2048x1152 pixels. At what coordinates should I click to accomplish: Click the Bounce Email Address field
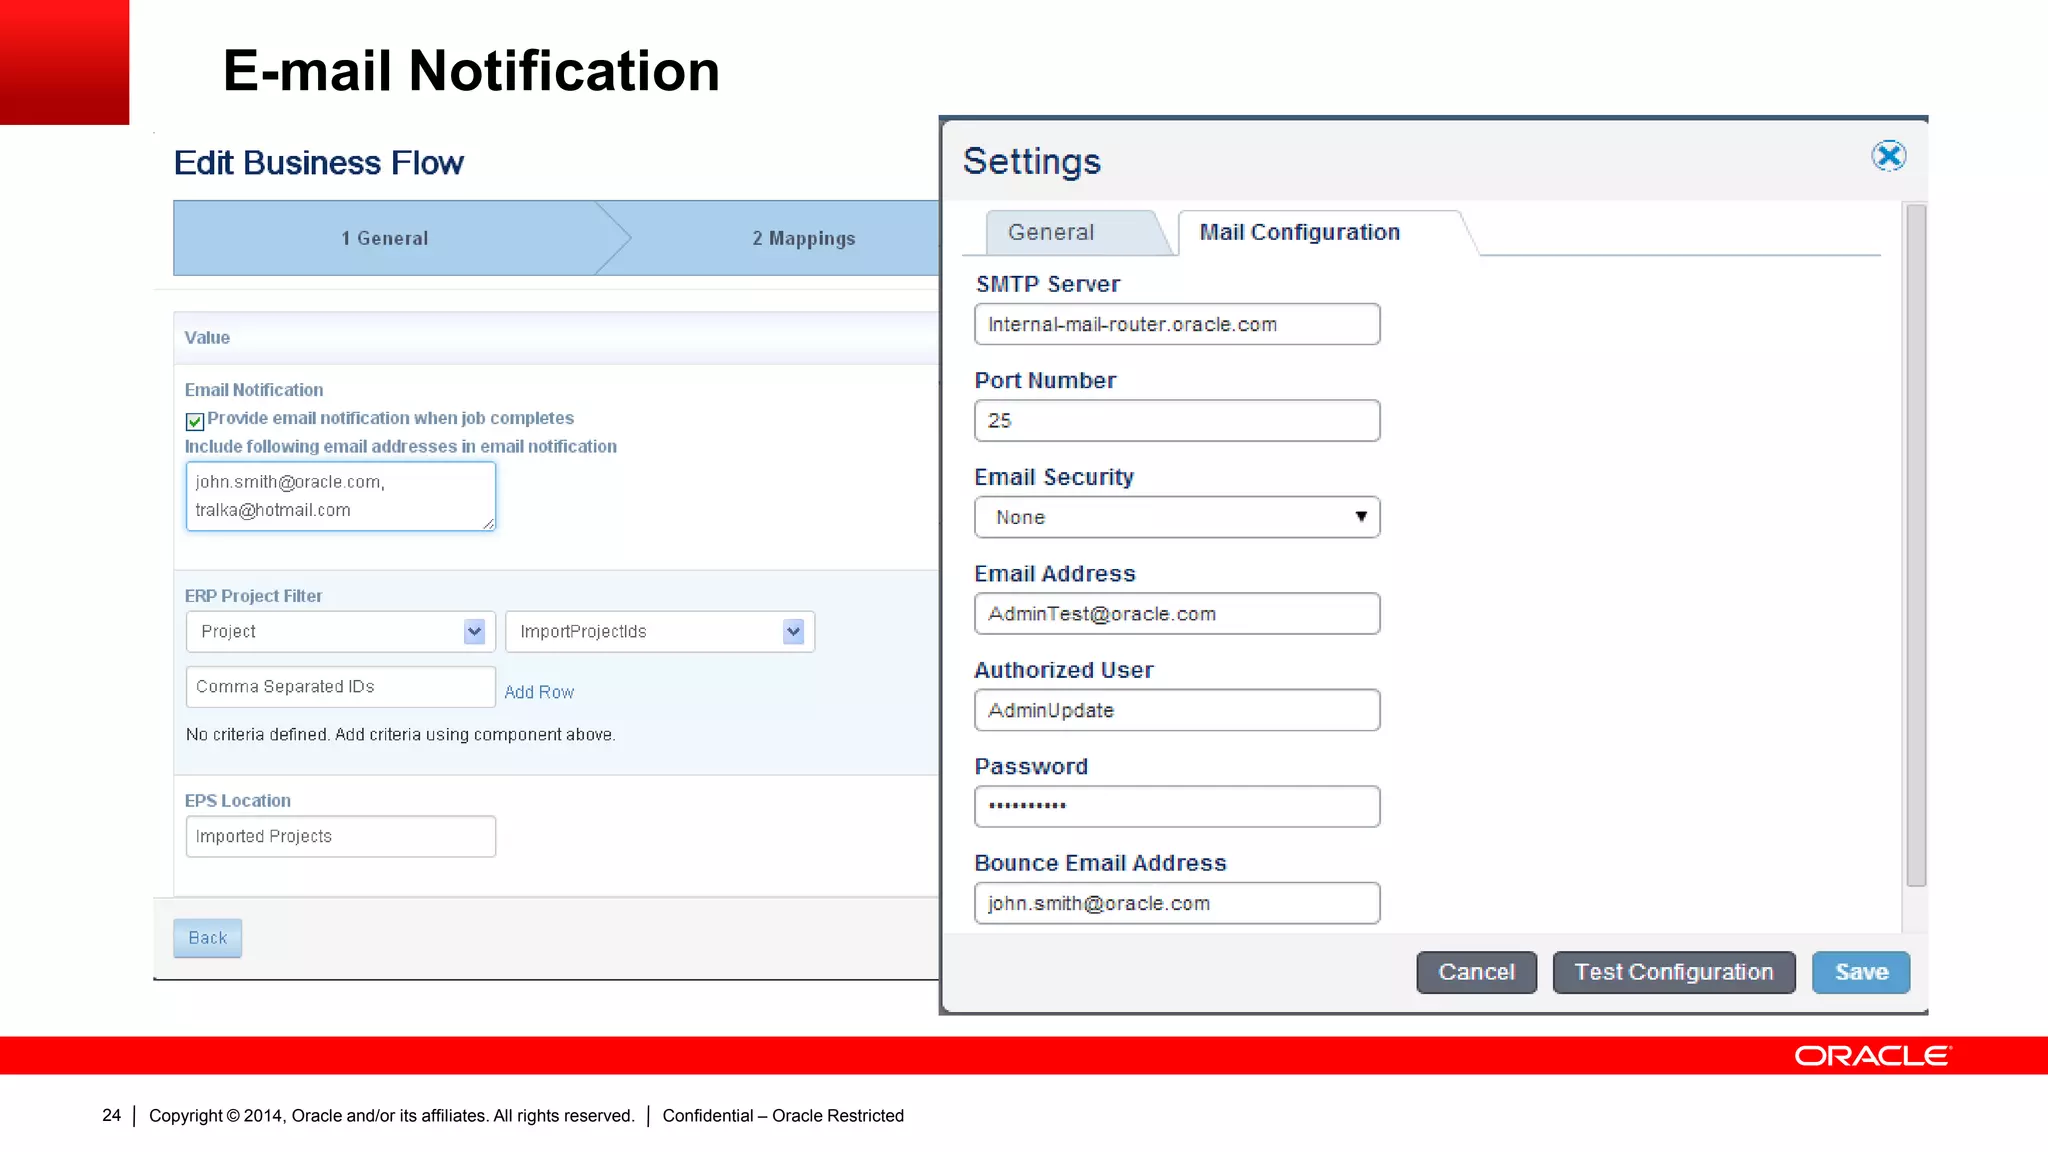click(1177, 903)
